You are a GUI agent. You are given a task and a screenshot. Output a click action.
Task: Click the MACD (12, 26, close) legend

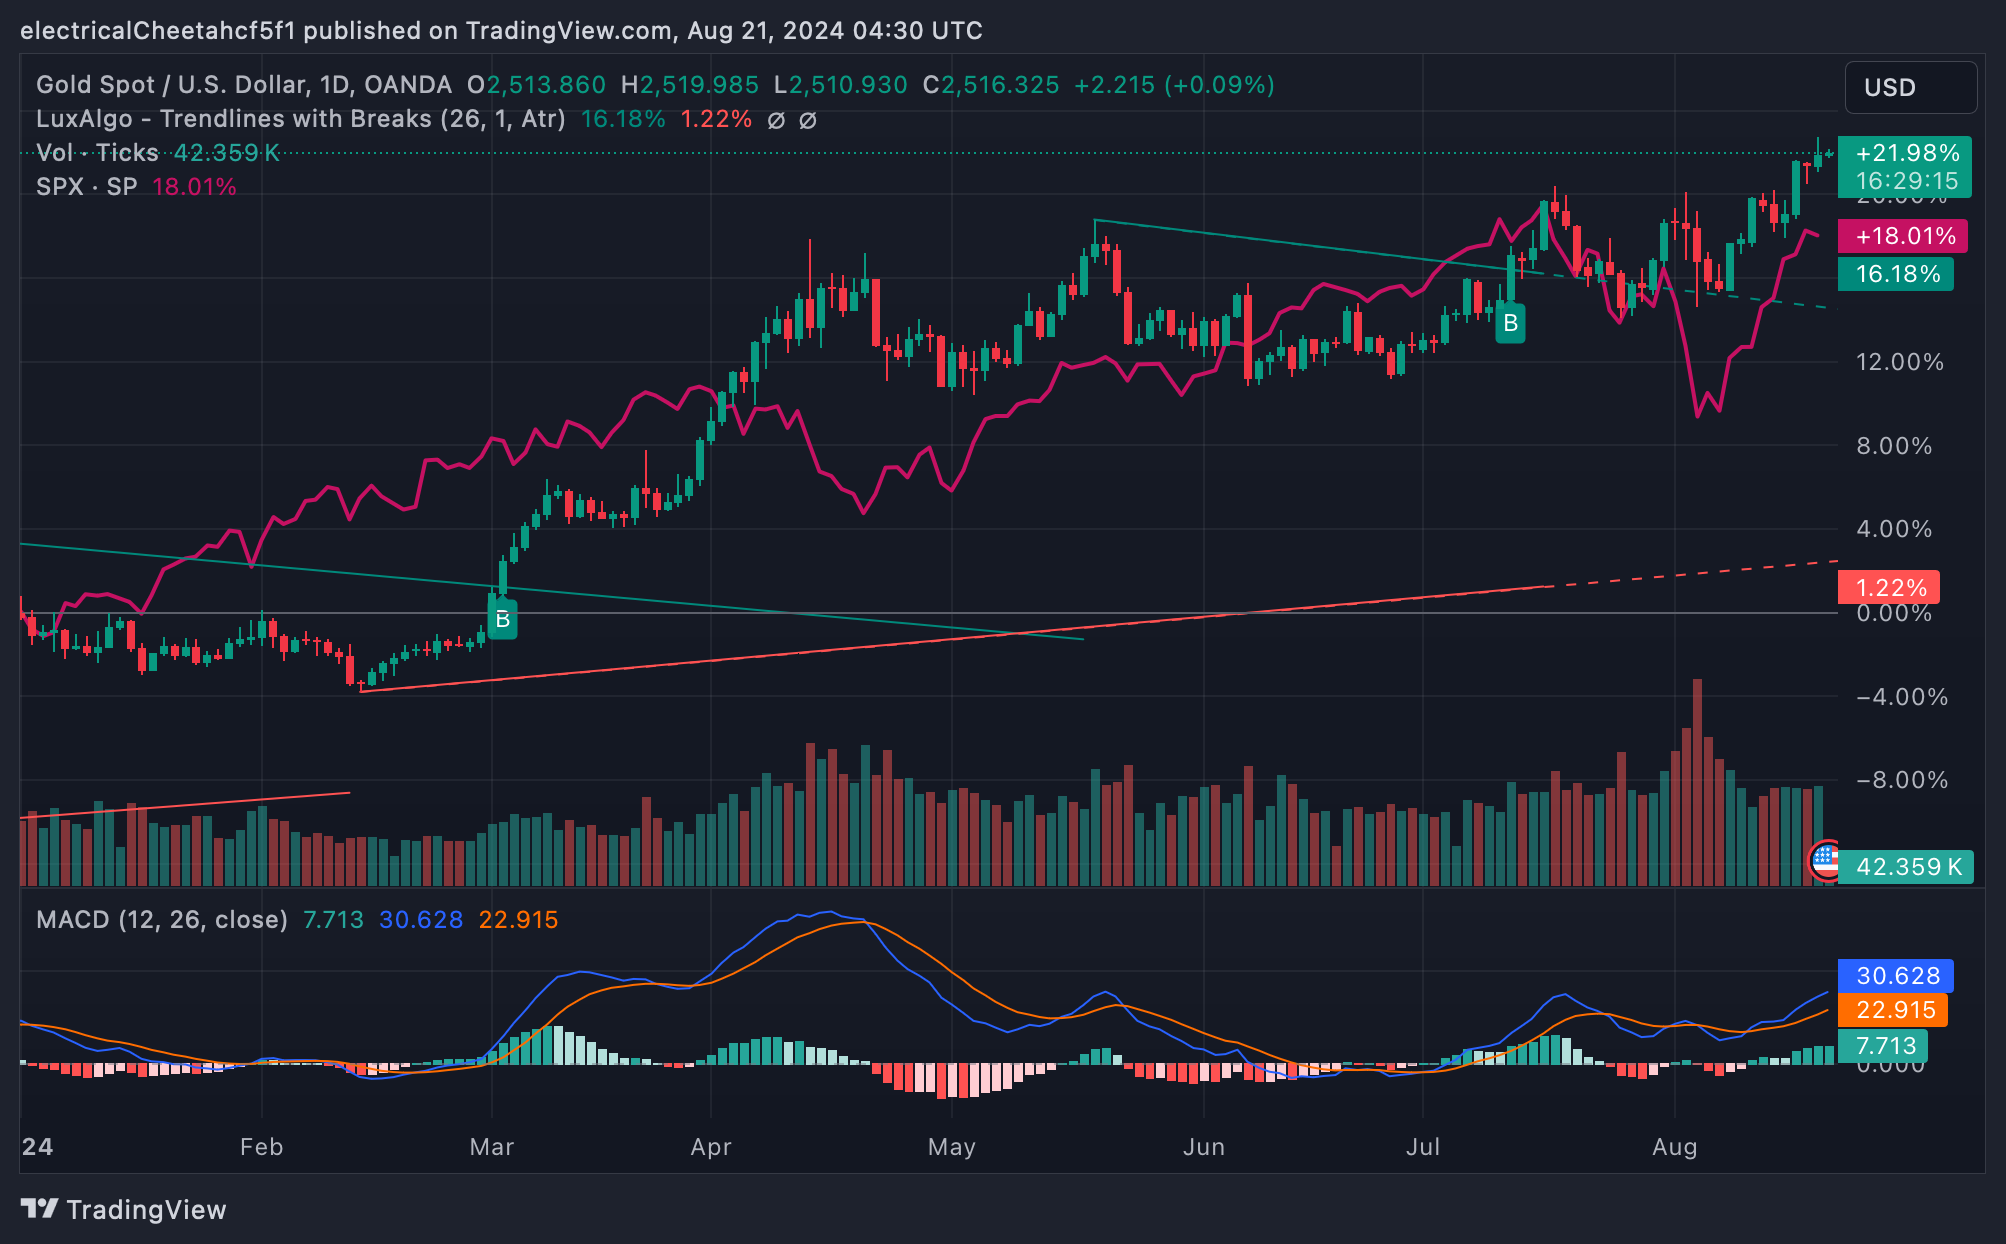[161, 919]
